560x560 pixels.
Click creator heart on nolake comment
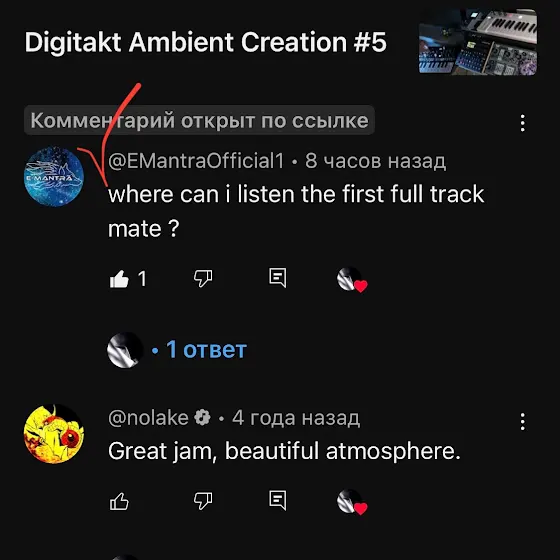click(x=352, y=502)
